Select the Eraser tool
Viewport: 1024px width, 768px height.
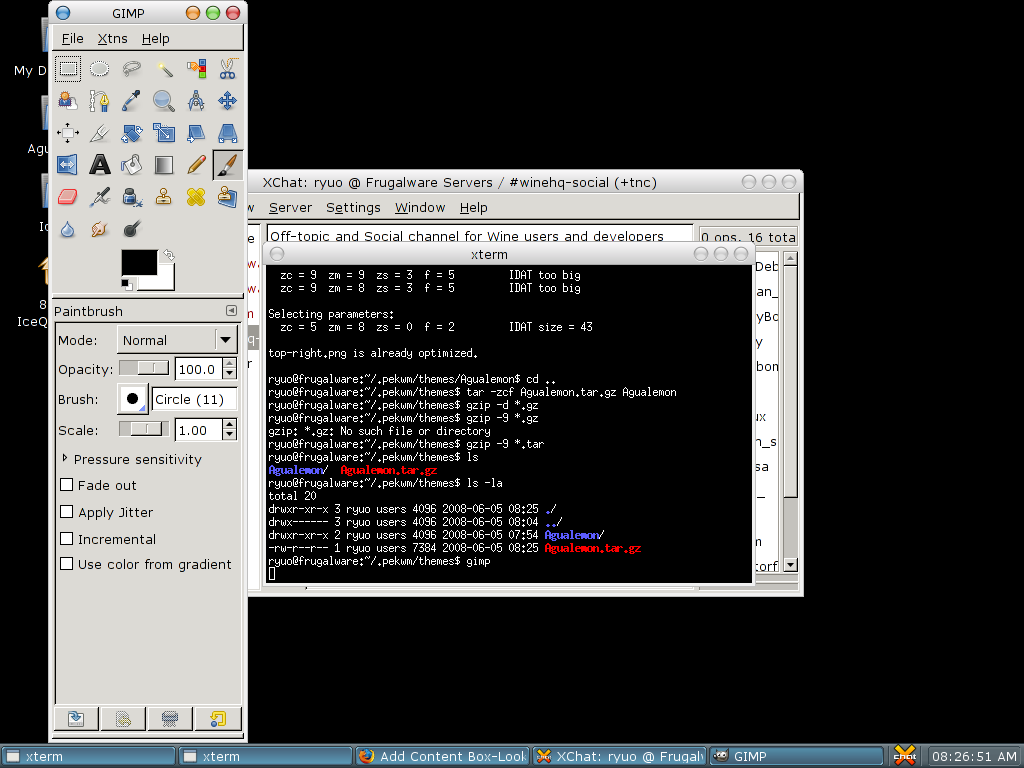pyautogui.click(x=68, y=197)
